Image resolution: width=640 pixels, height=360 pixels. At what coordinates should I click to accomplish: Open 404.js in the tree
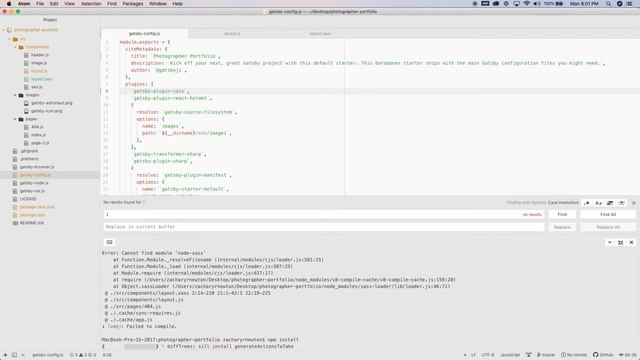point(37,127)
